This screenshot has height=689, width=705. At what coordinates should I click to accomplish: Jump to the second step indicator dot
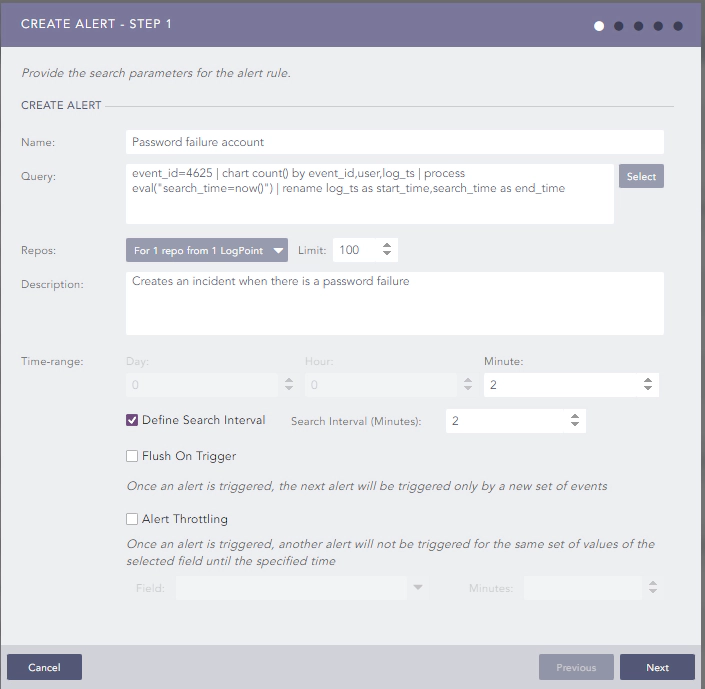[x=619, y=26]
